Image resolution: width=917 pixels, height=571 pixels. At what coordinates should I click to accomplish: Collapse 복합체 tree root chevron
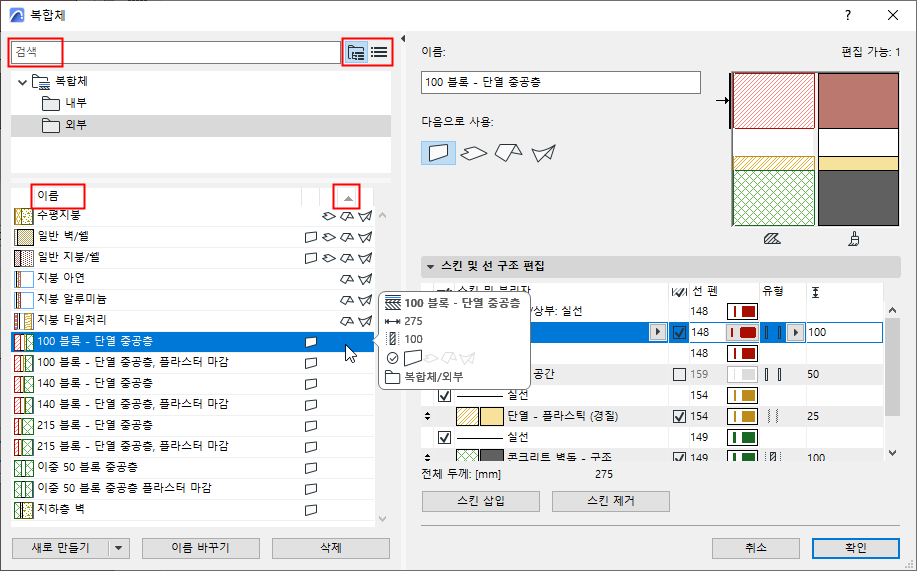point(22,82)
